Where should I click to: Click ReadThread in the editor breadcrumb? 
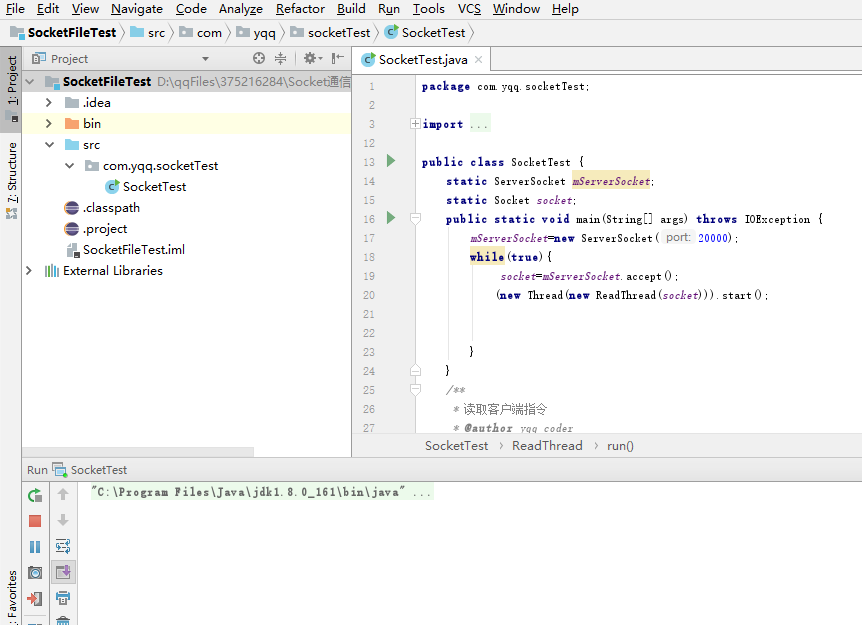[x=547, y=446]
